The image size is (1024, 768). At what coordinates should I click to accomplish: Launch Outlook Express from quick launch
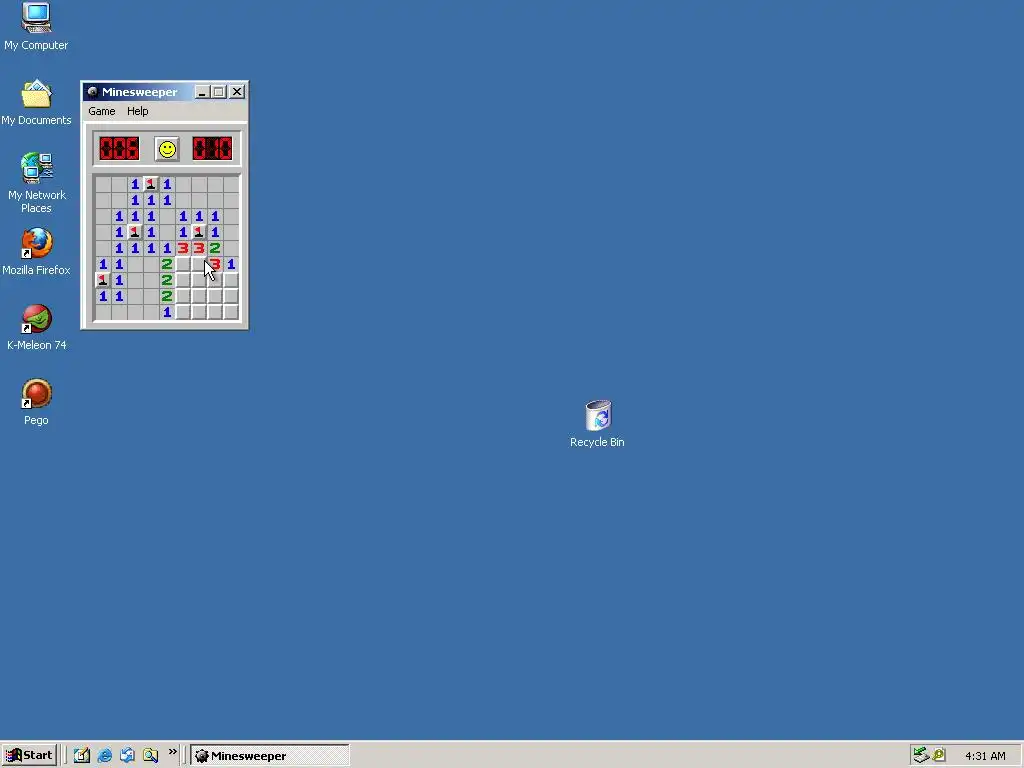pos(127,756)
